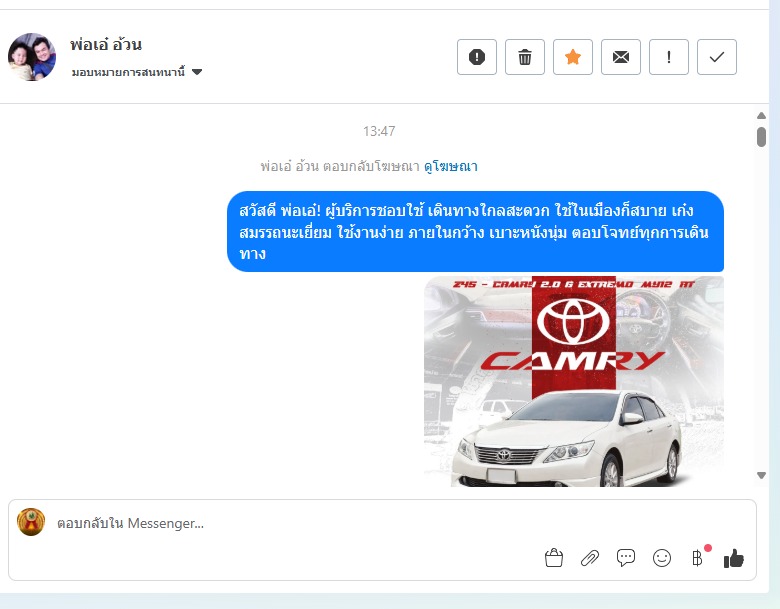Click the chat scrollbar up arrow
This screenshot has width=780, height=609.
(761, 115)
